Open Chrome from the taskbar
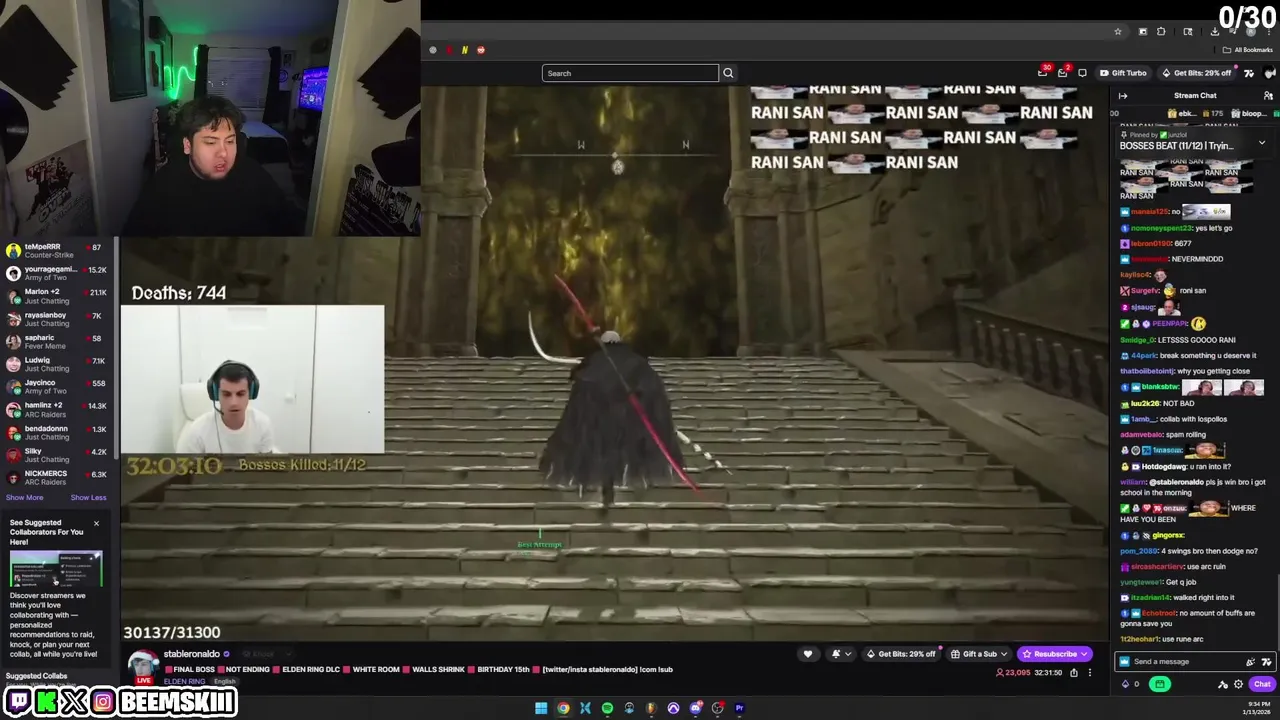 563,708
